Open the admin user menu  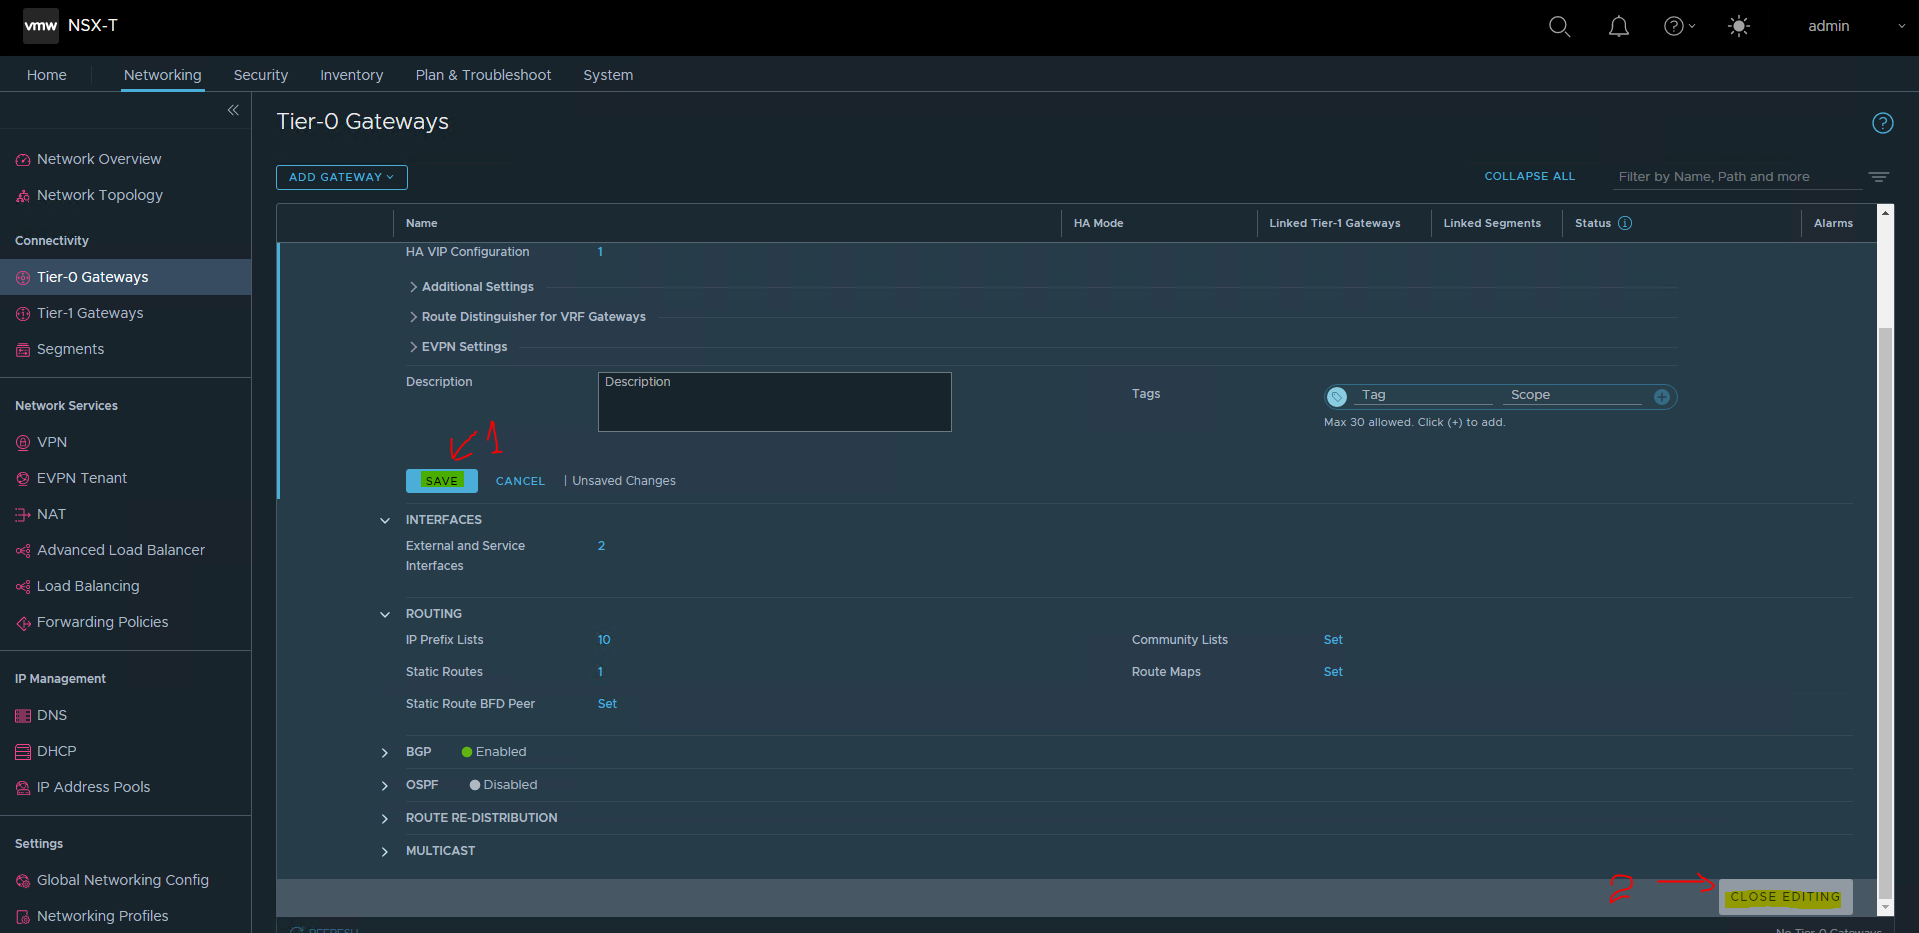point(1856,26)
